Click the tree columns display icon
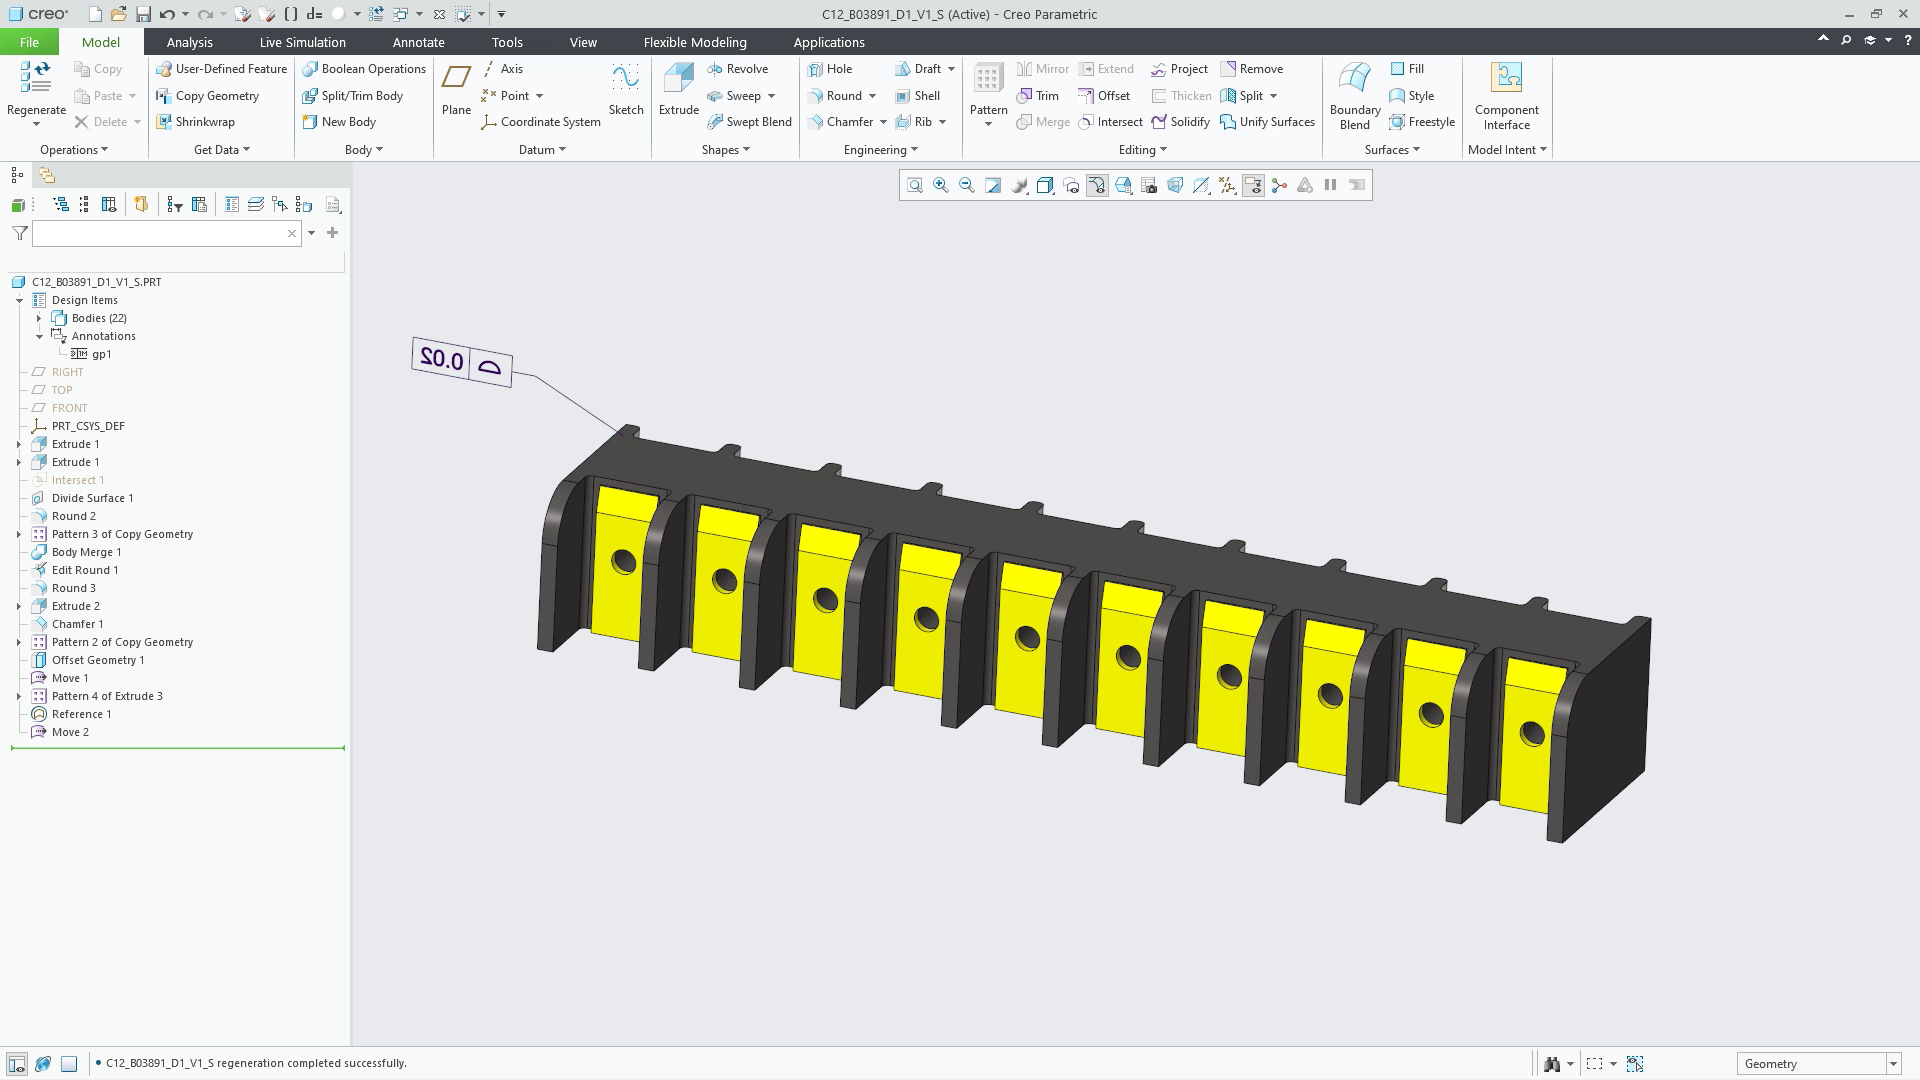Screen dimensions: 1920x1080 [109, 205]
